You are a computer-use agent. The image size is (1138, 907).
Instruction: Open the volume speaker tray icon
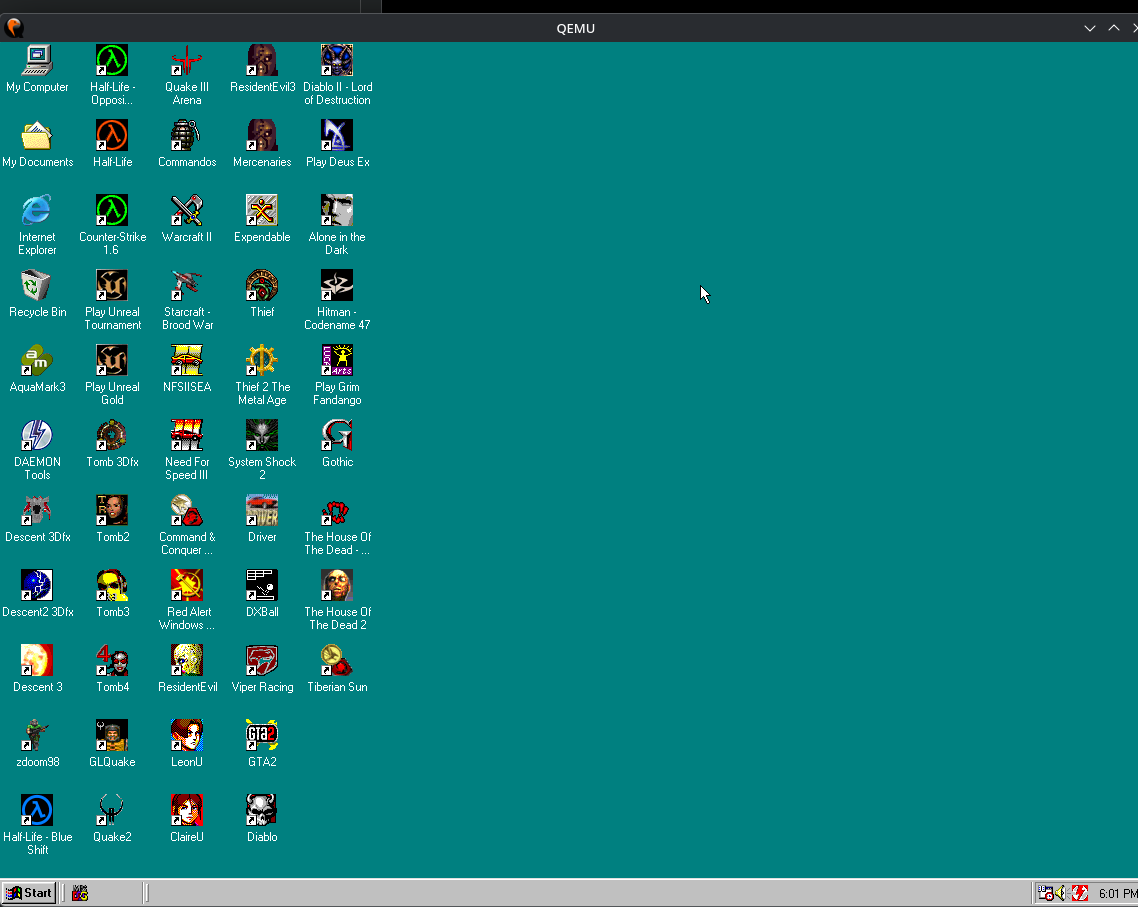[1062, 893]
